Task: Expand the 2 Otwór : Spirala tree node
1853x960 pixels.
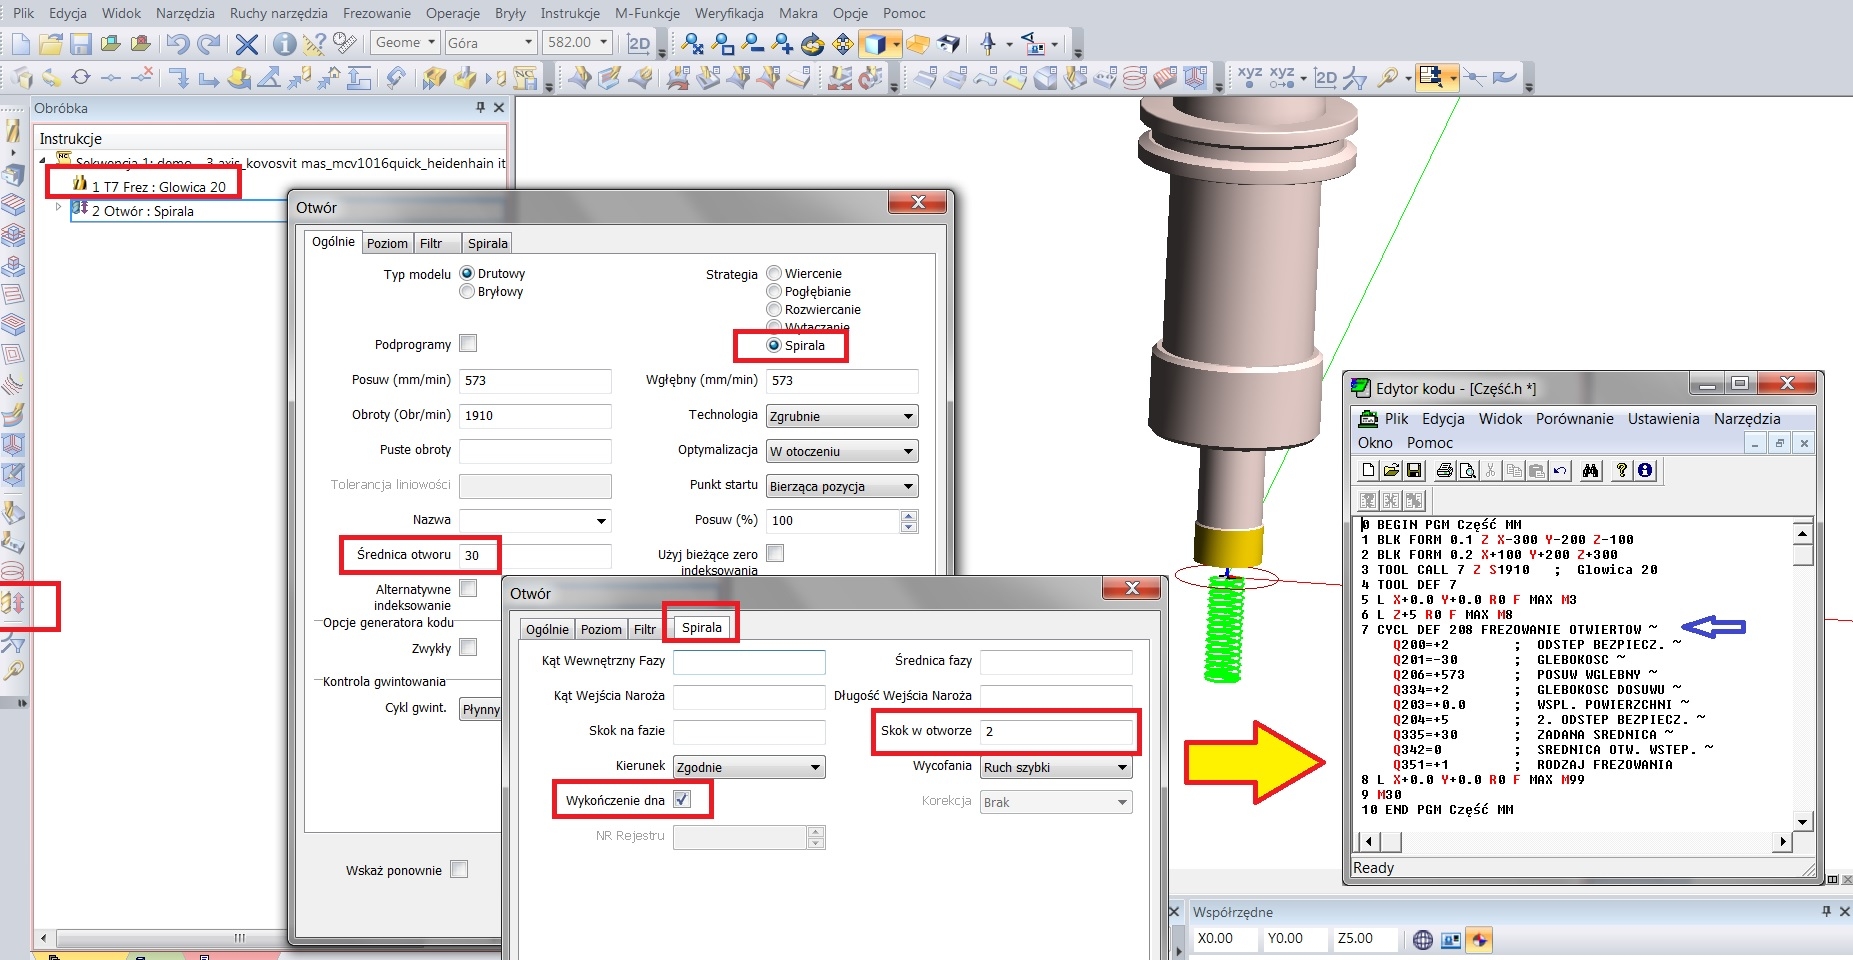Action: (x=58, y=207)
